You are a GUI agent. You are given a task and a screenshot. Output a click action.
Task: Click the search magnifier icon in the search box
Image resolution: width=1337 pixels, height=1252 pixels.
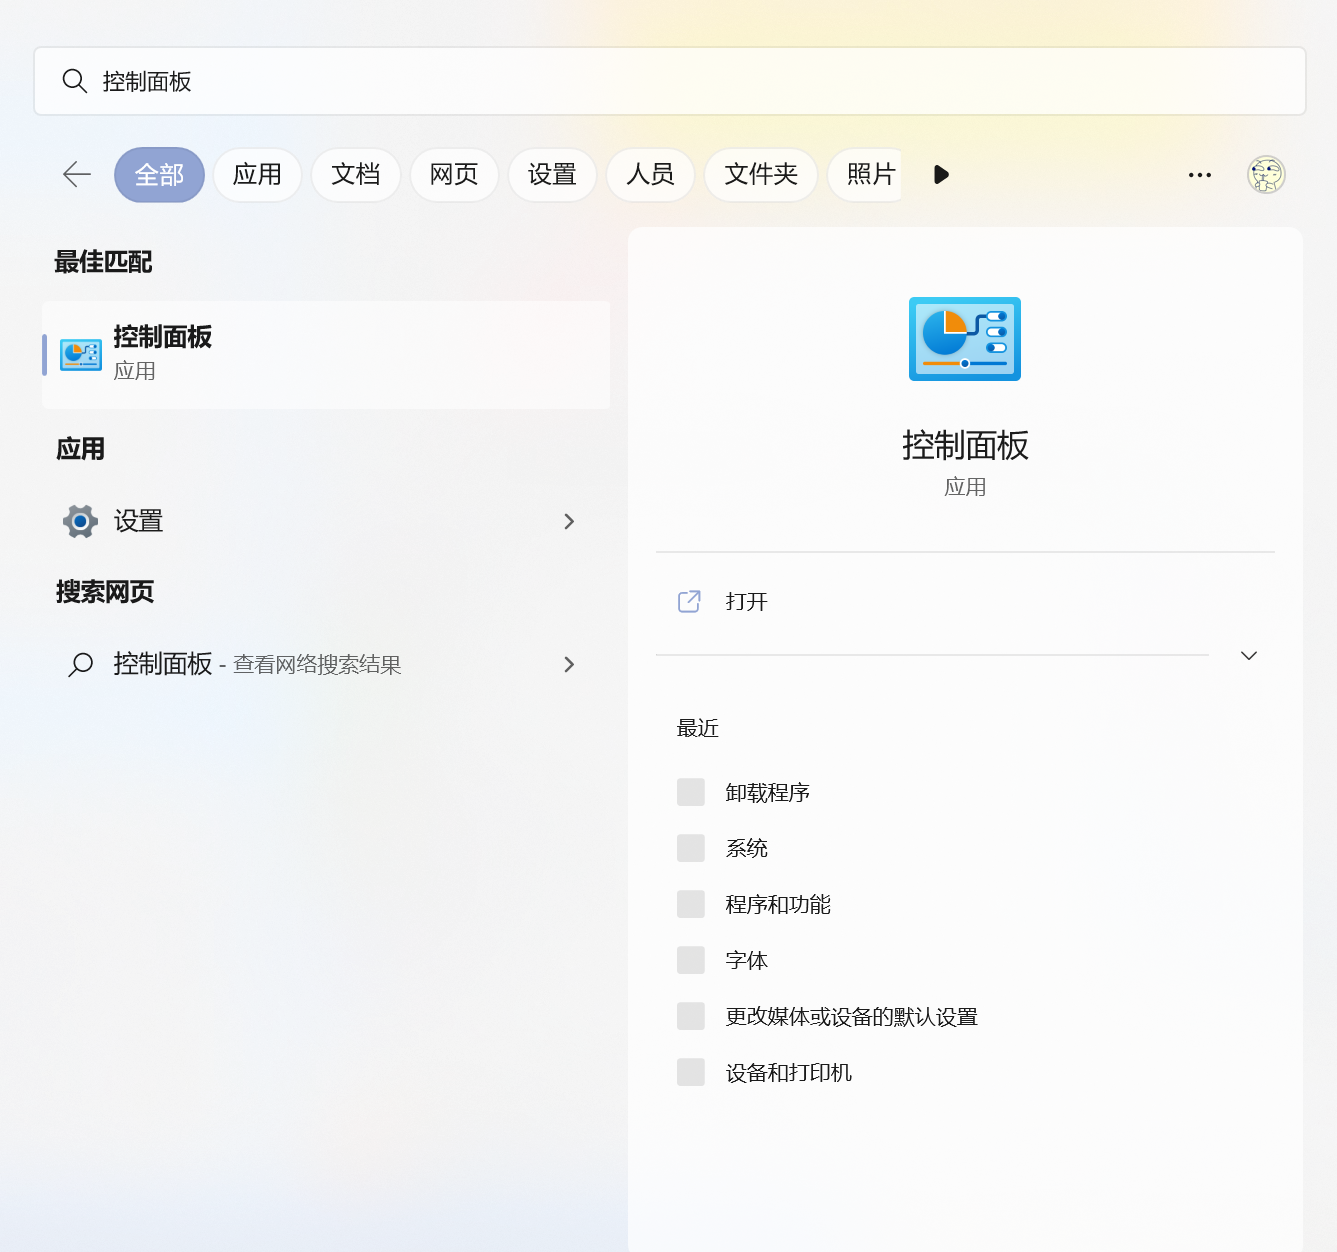pos(75,81)
